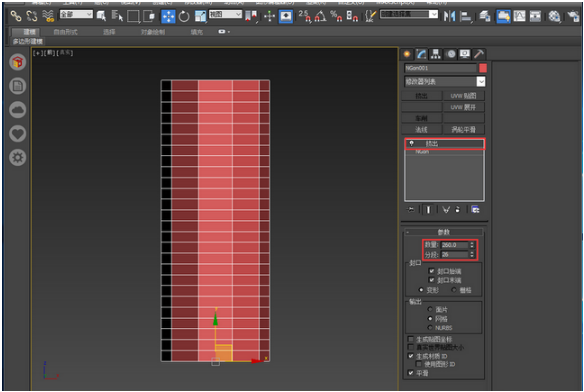Toggle Spinner Snap icon

pyautogui.click(x=352, y=16)
